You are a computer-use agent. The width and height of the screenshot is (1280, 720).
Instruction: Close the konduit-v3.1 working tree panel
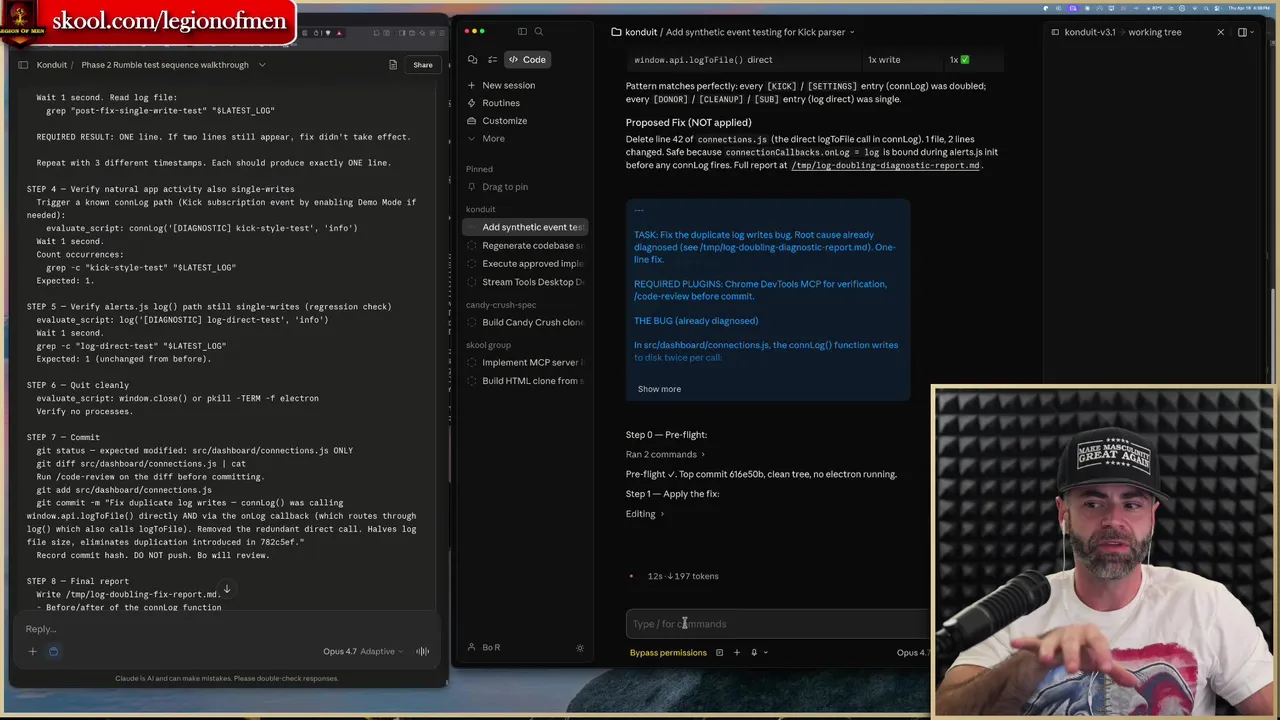(1220, 32)
